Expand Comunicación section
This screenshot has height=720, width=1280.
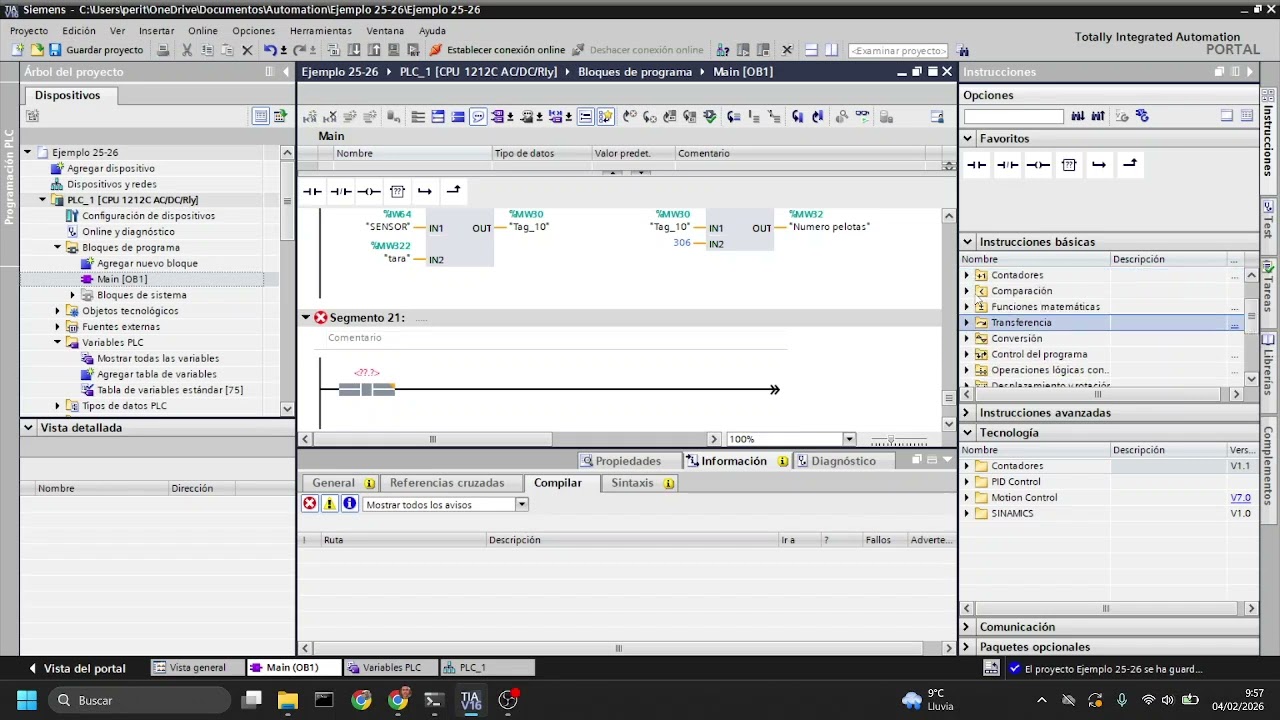point(968,627)
